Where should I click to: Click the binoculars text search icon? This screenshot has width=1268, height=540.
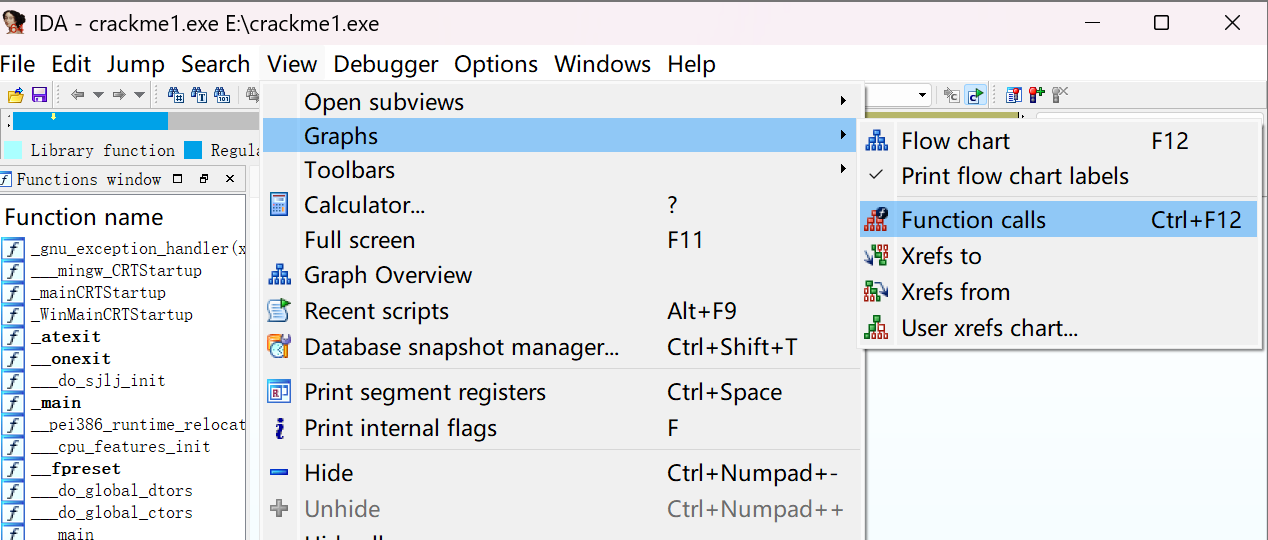click(x=199, y=95)
